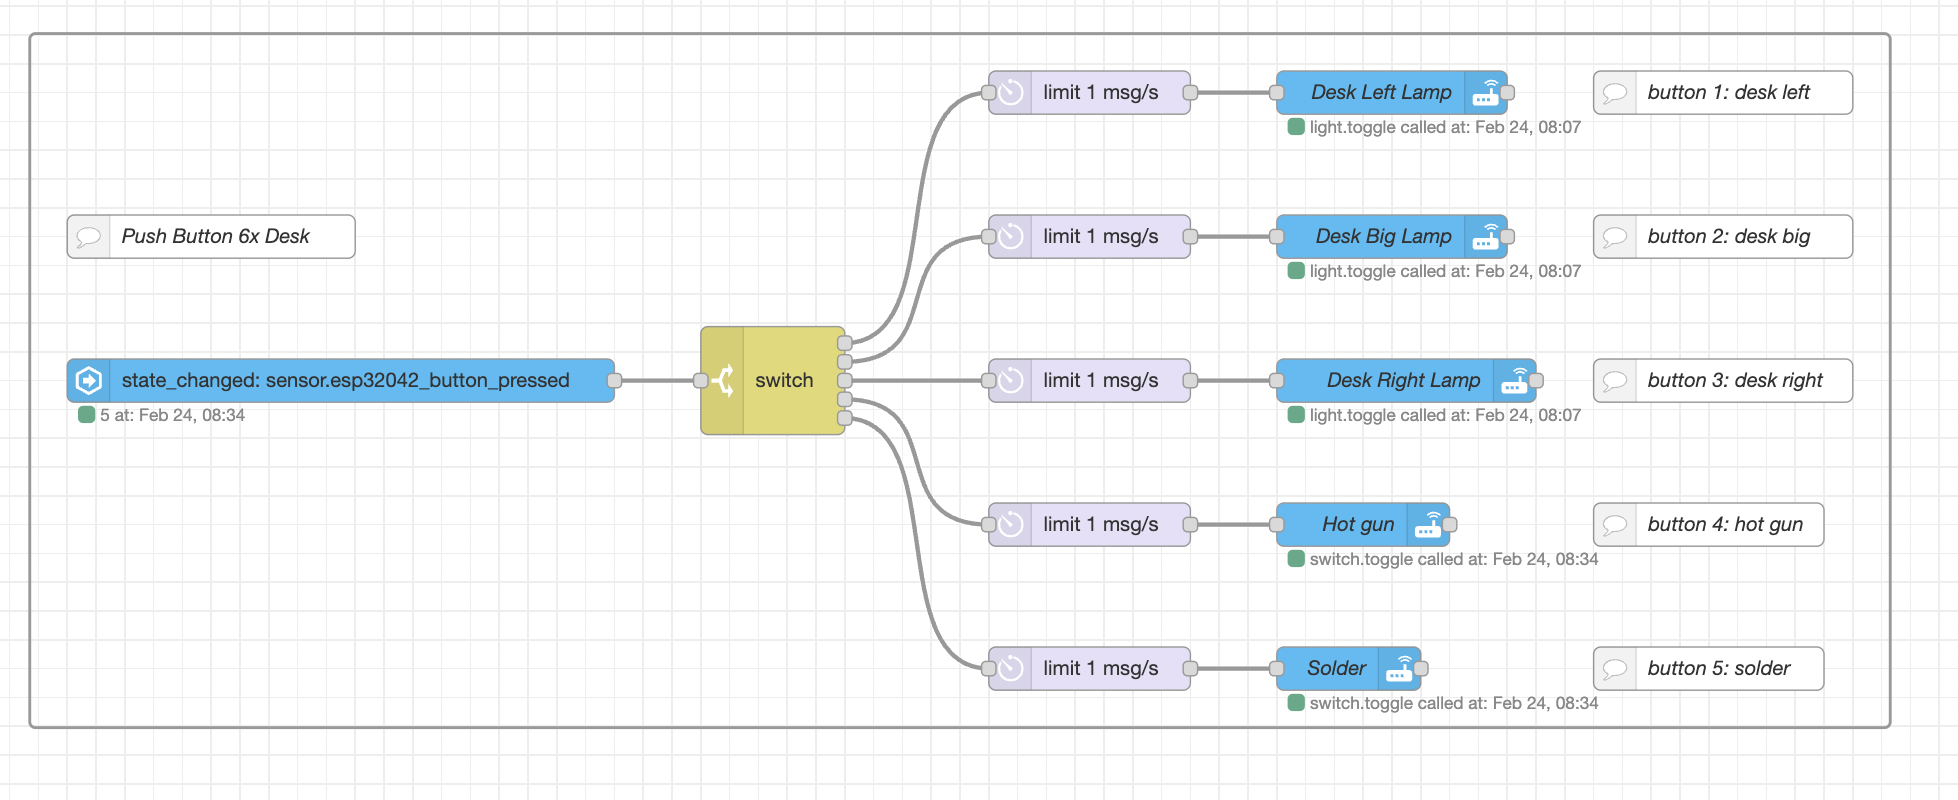This screenshot has height=800, width=1958.
Task: Click the button 1: desk left comment text
Action: point(1728,92)
